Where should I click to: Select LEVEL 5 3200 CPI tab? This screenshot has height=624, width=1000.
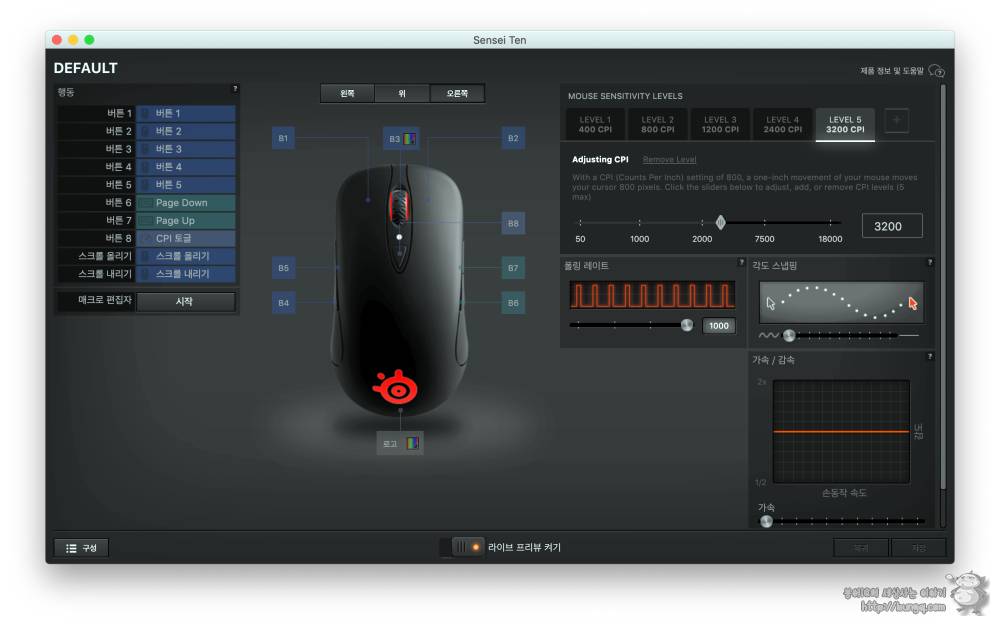click(845, 124)
